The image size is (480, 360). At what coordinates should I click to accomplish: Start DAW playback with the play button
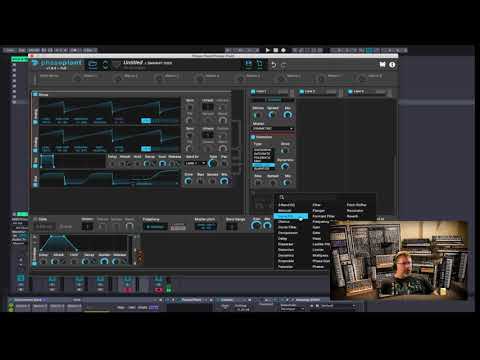coord(267,50)
